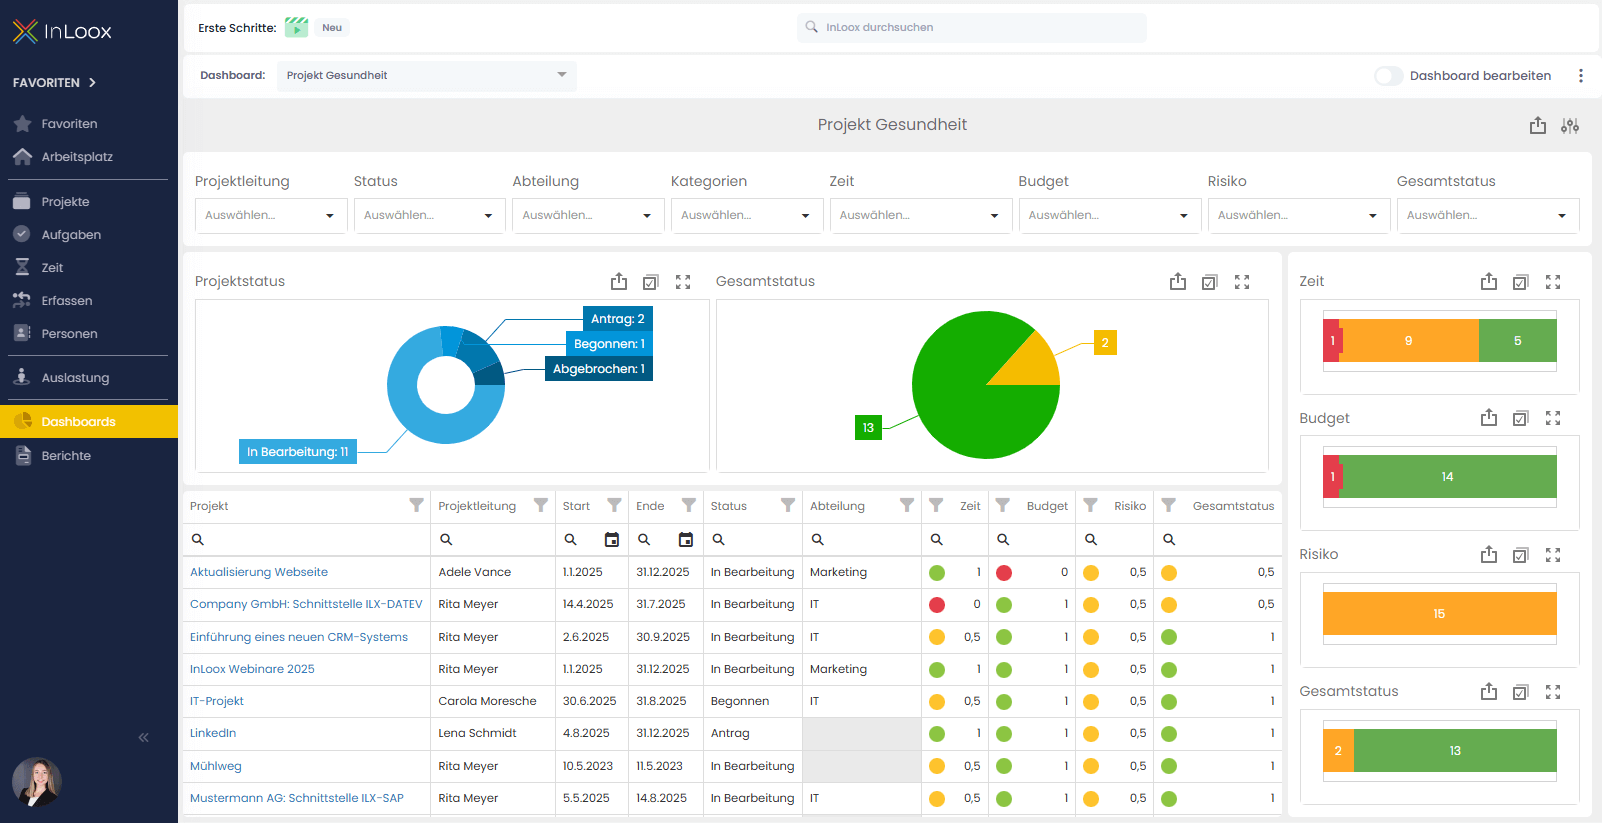Toggle Dashboard bearbeiten switch
Viewport: 1602px width, 823px height.
pos(1388,76)
